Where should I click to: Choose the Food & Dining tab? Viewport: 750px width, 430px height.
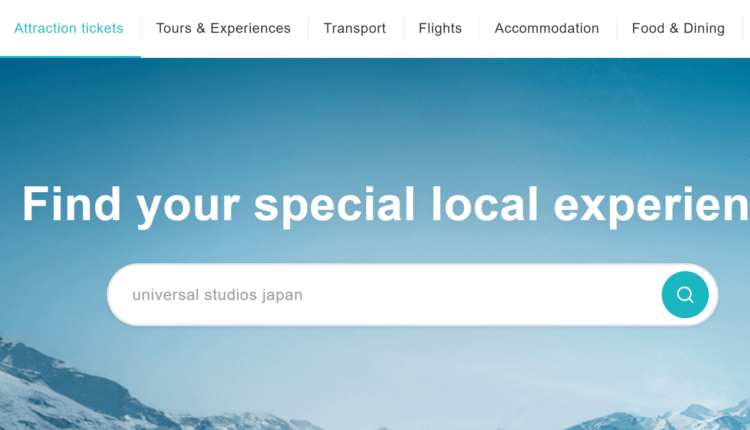tap(678, 28)
